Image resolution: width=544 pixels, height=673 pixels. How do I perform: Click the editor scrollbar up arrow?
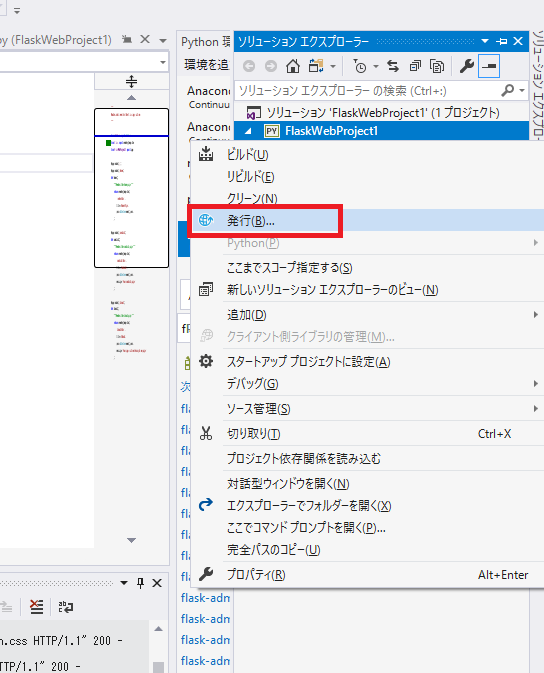[x=131, y=98]
